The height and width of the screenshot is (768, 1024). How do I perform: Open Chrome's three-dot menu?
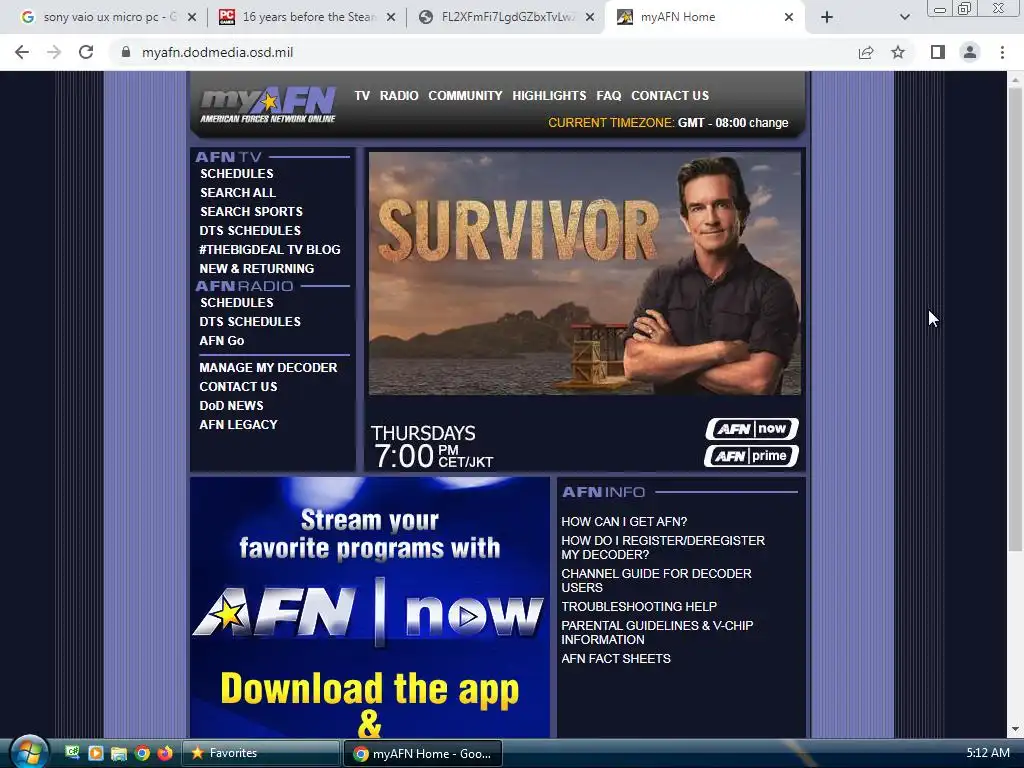(1002, 52)
